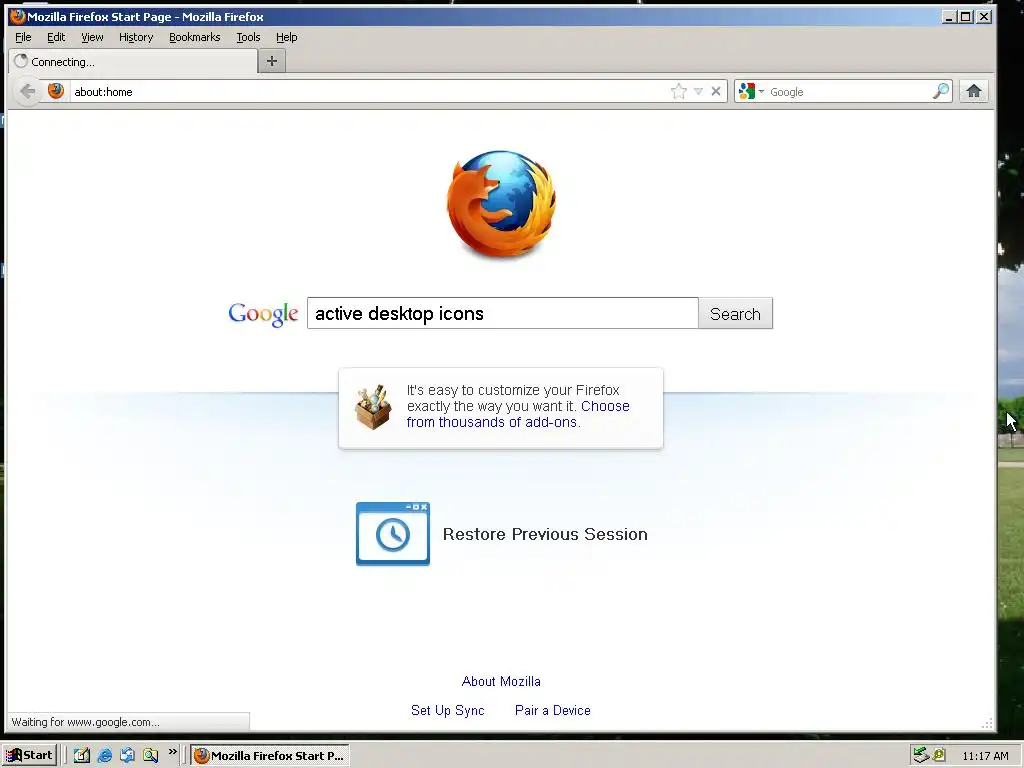Maximize the Firefox window
1024x768 pixels.
click(x=966, y=17)
